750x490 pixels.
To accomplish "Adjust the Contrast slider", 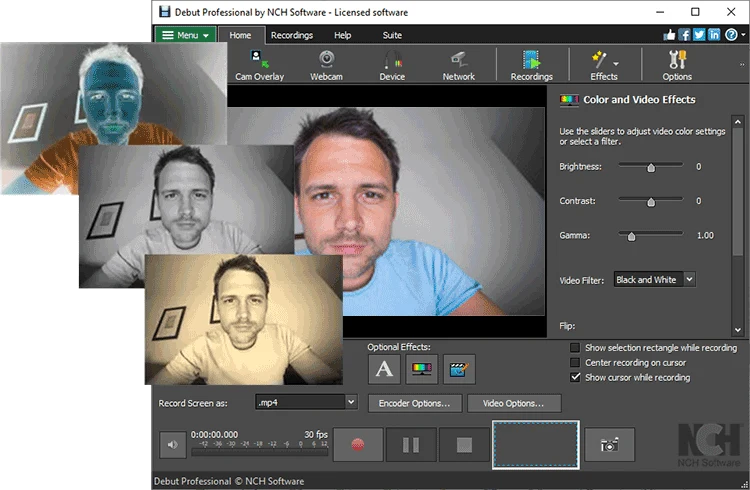I will (x=651, y=200).
